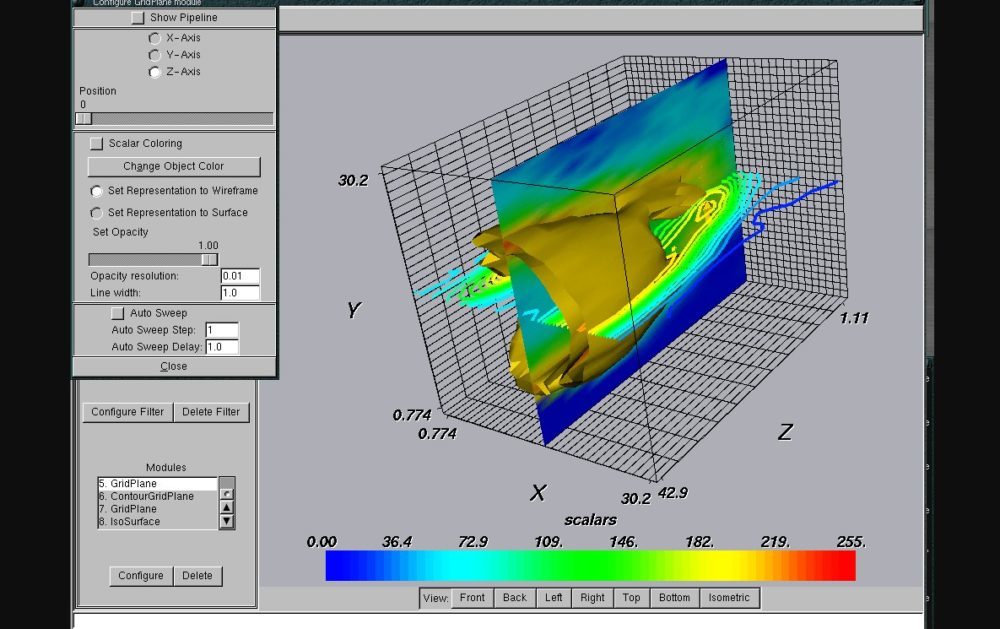Switch to the Top view
1000x629 pixels.
pos(631,598)
